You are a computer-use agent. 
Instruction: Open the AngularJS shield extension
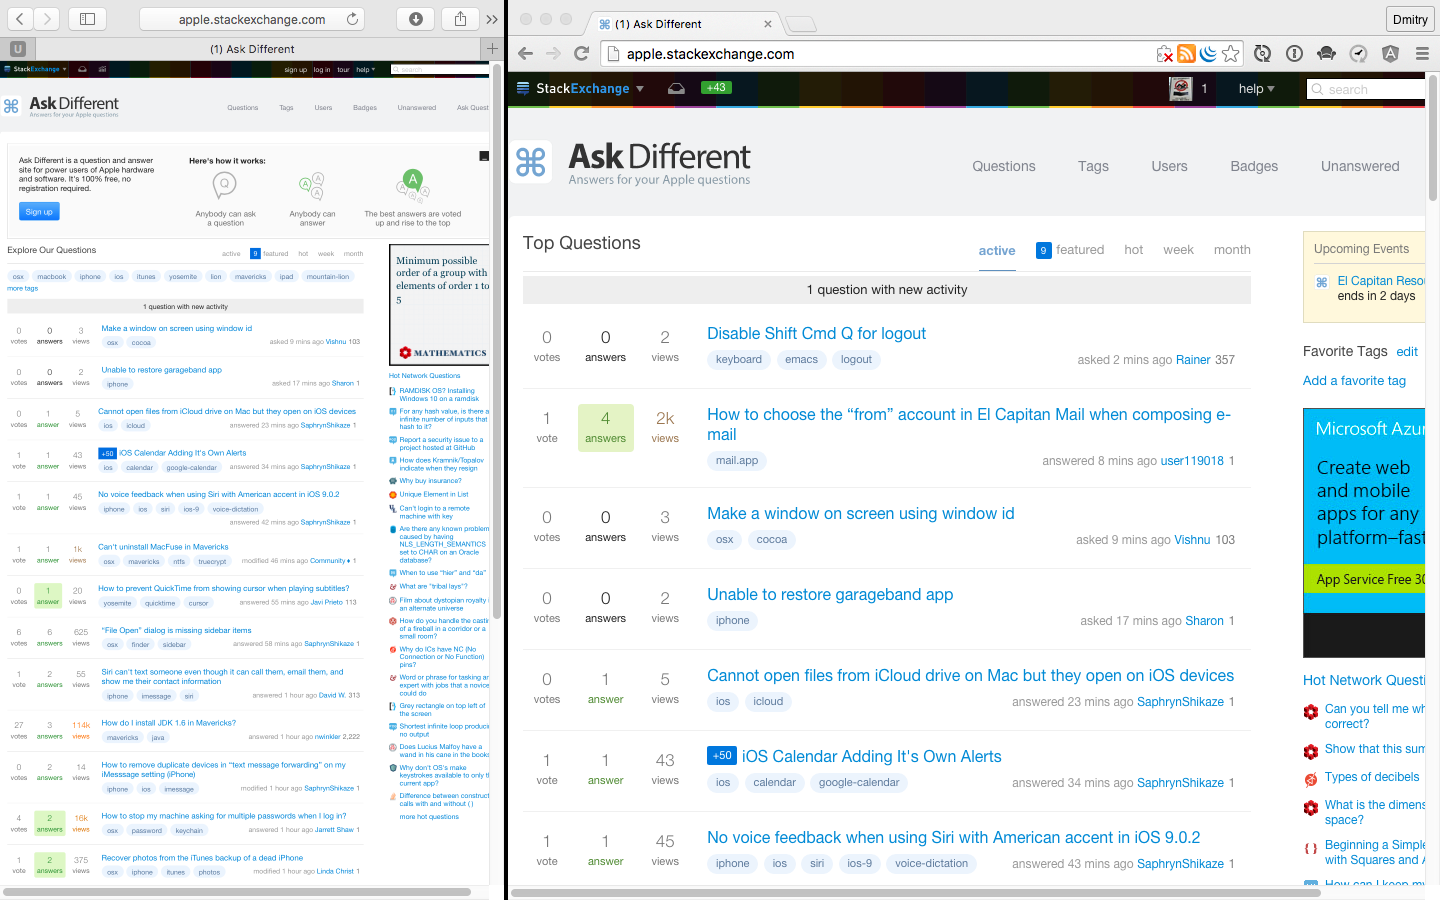coord(1390,54)
